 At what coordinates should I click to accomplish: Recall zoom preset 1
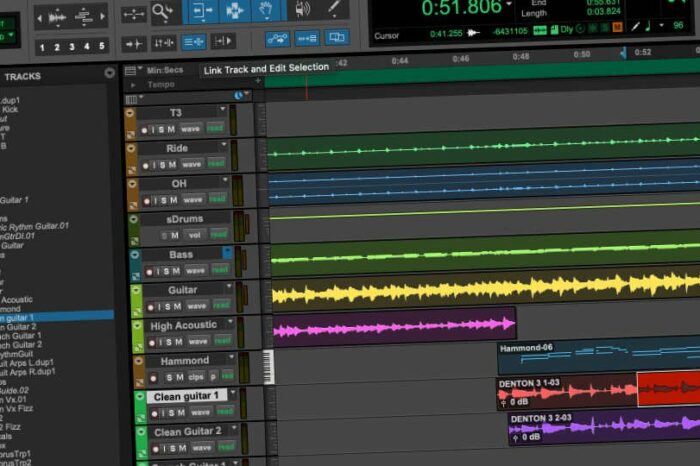pyautogui.click(x=42, y=47)
